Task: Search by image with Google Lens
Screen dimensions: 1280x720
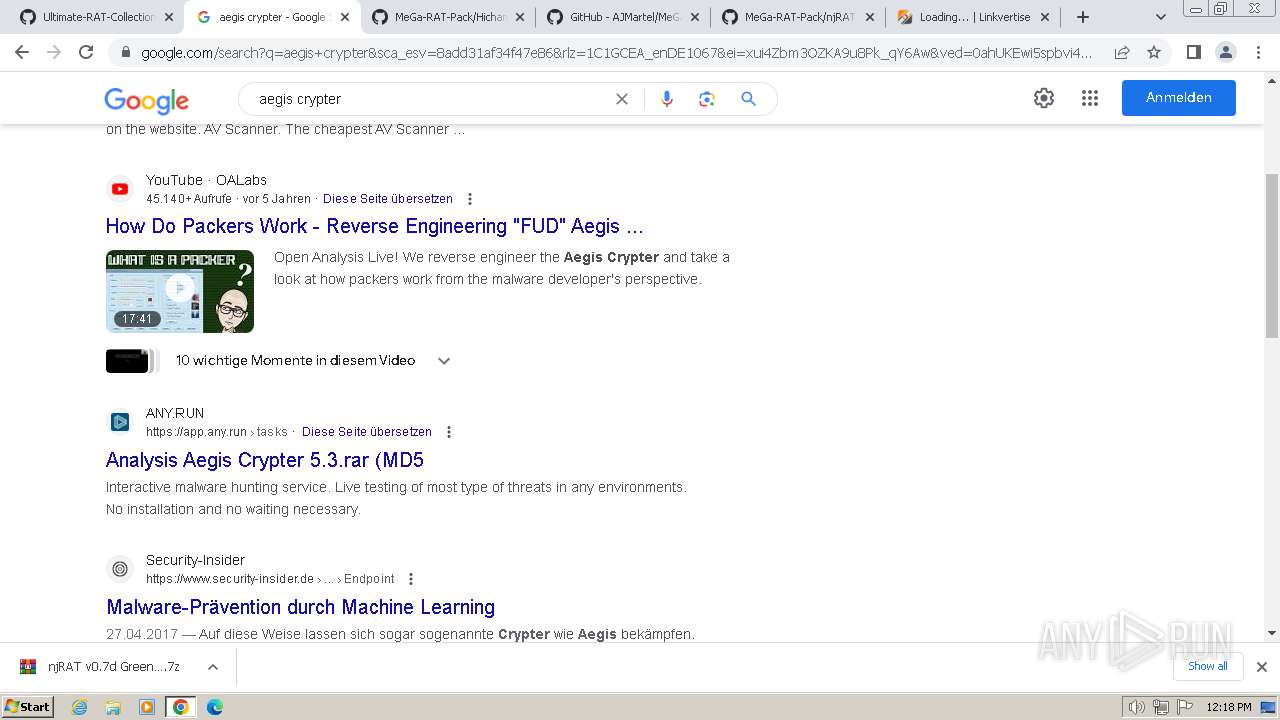Action: pyautogui.click(x=707, y=99)
